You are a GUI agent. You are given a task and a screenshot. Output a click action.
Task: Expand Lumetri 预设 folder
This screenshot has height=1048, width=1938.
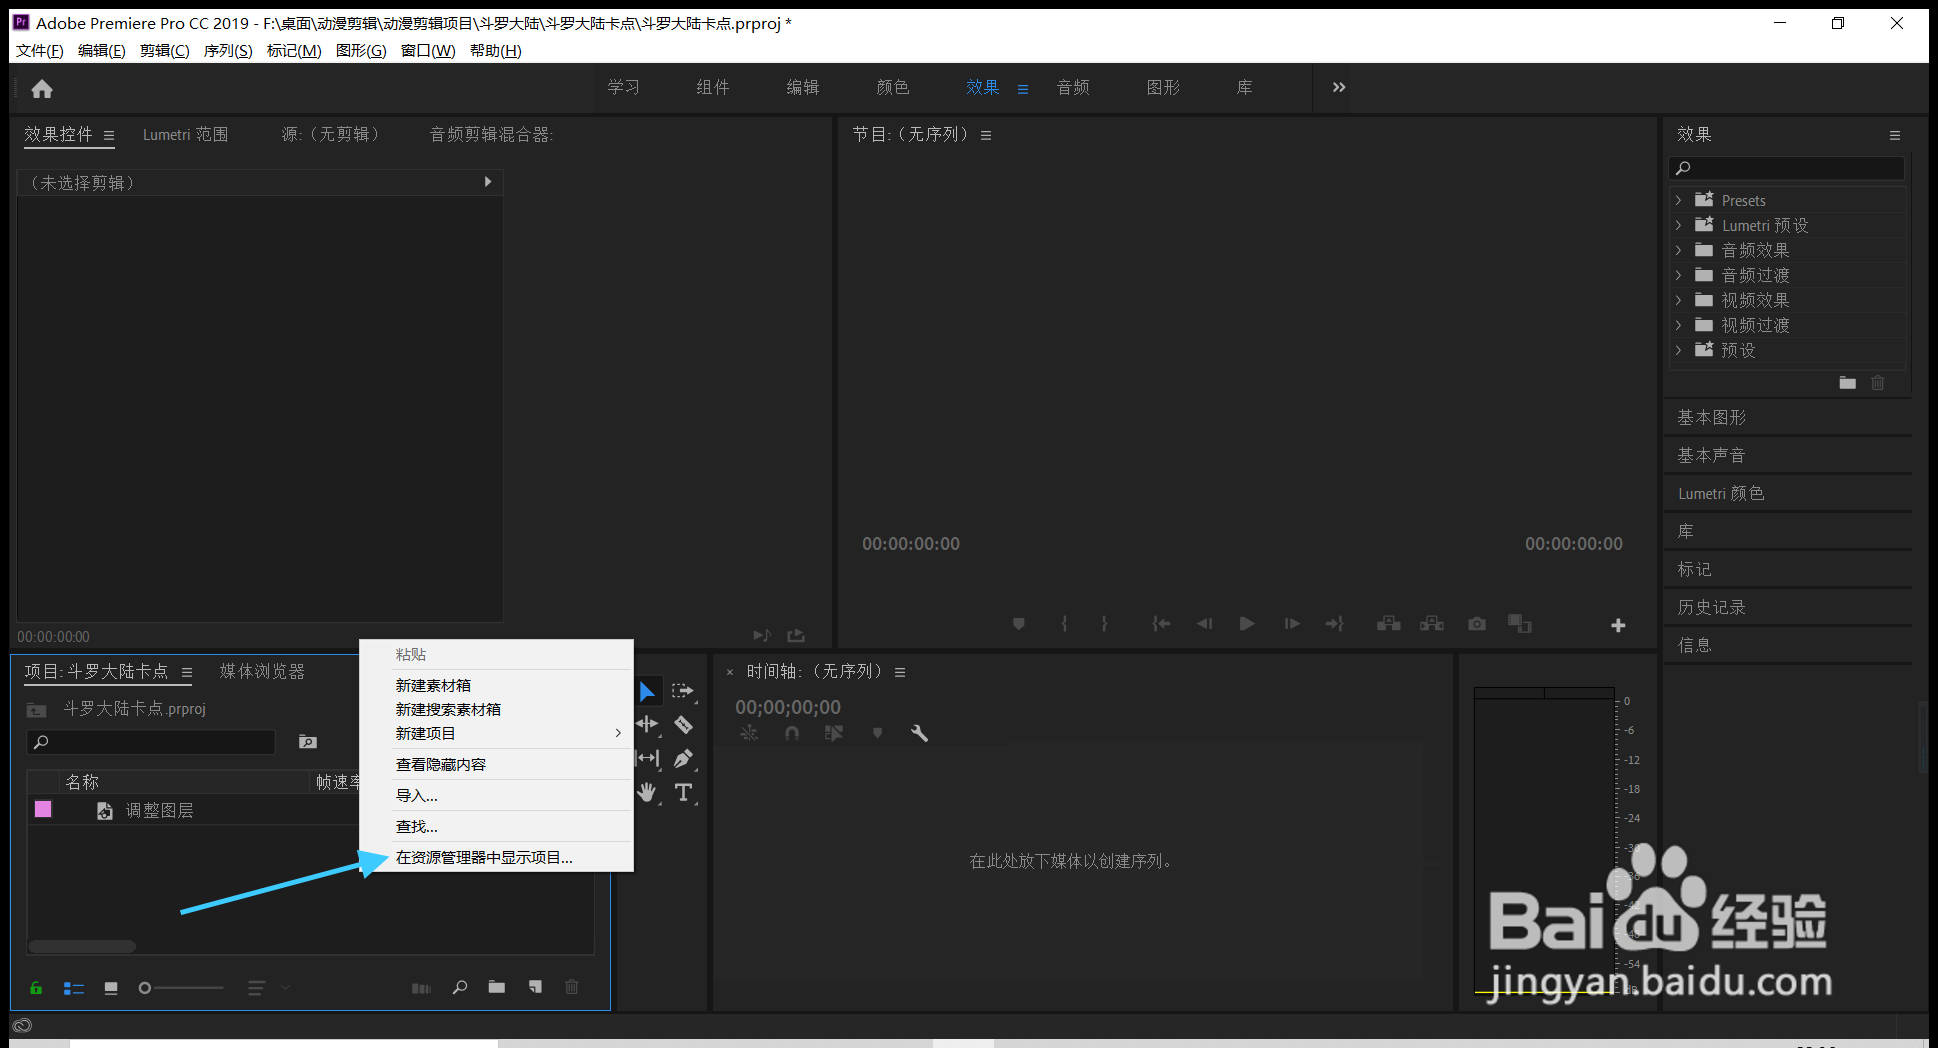point(1679,225)
